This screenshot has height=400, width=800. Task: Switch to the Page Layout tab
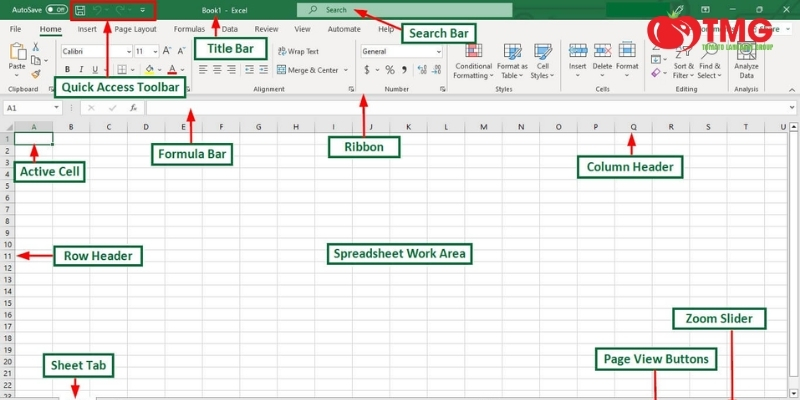pyautogui.click(x=135, y=29)
